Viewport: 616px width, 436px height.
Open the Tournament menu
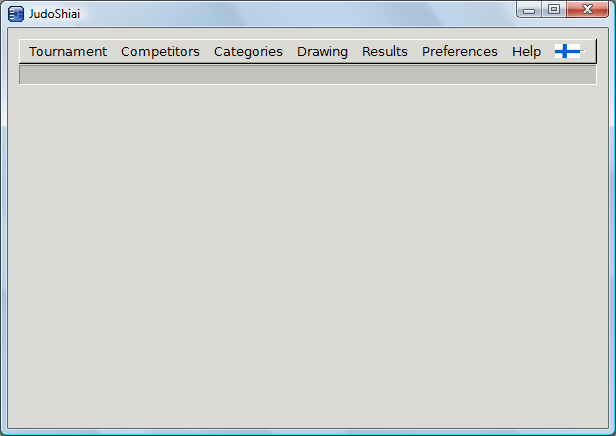click(x=68, y=52)
